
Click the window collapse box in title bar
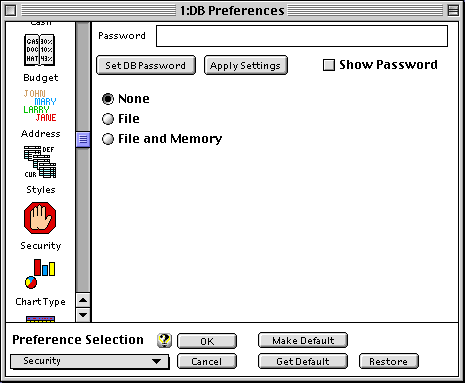click(x=453, y=11)
